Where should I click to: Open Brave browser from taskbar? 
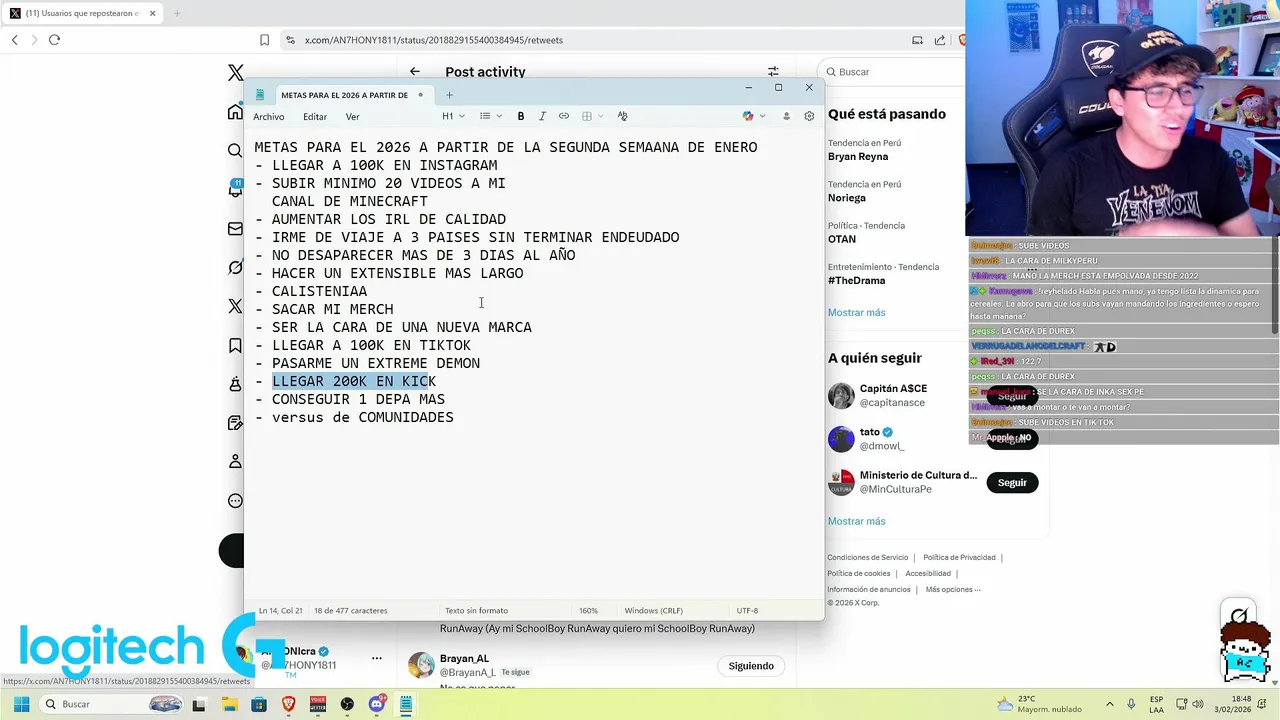(288, 704)
